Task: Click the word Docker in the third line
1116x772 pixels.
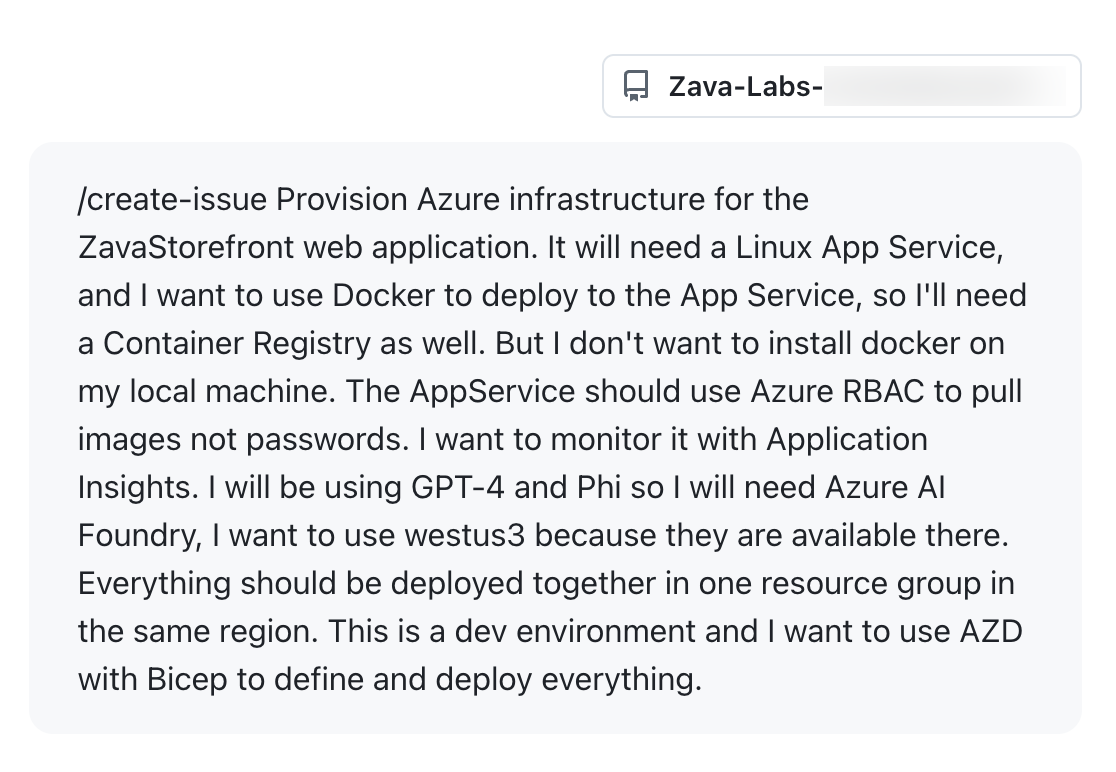Action: pos(382,296)
